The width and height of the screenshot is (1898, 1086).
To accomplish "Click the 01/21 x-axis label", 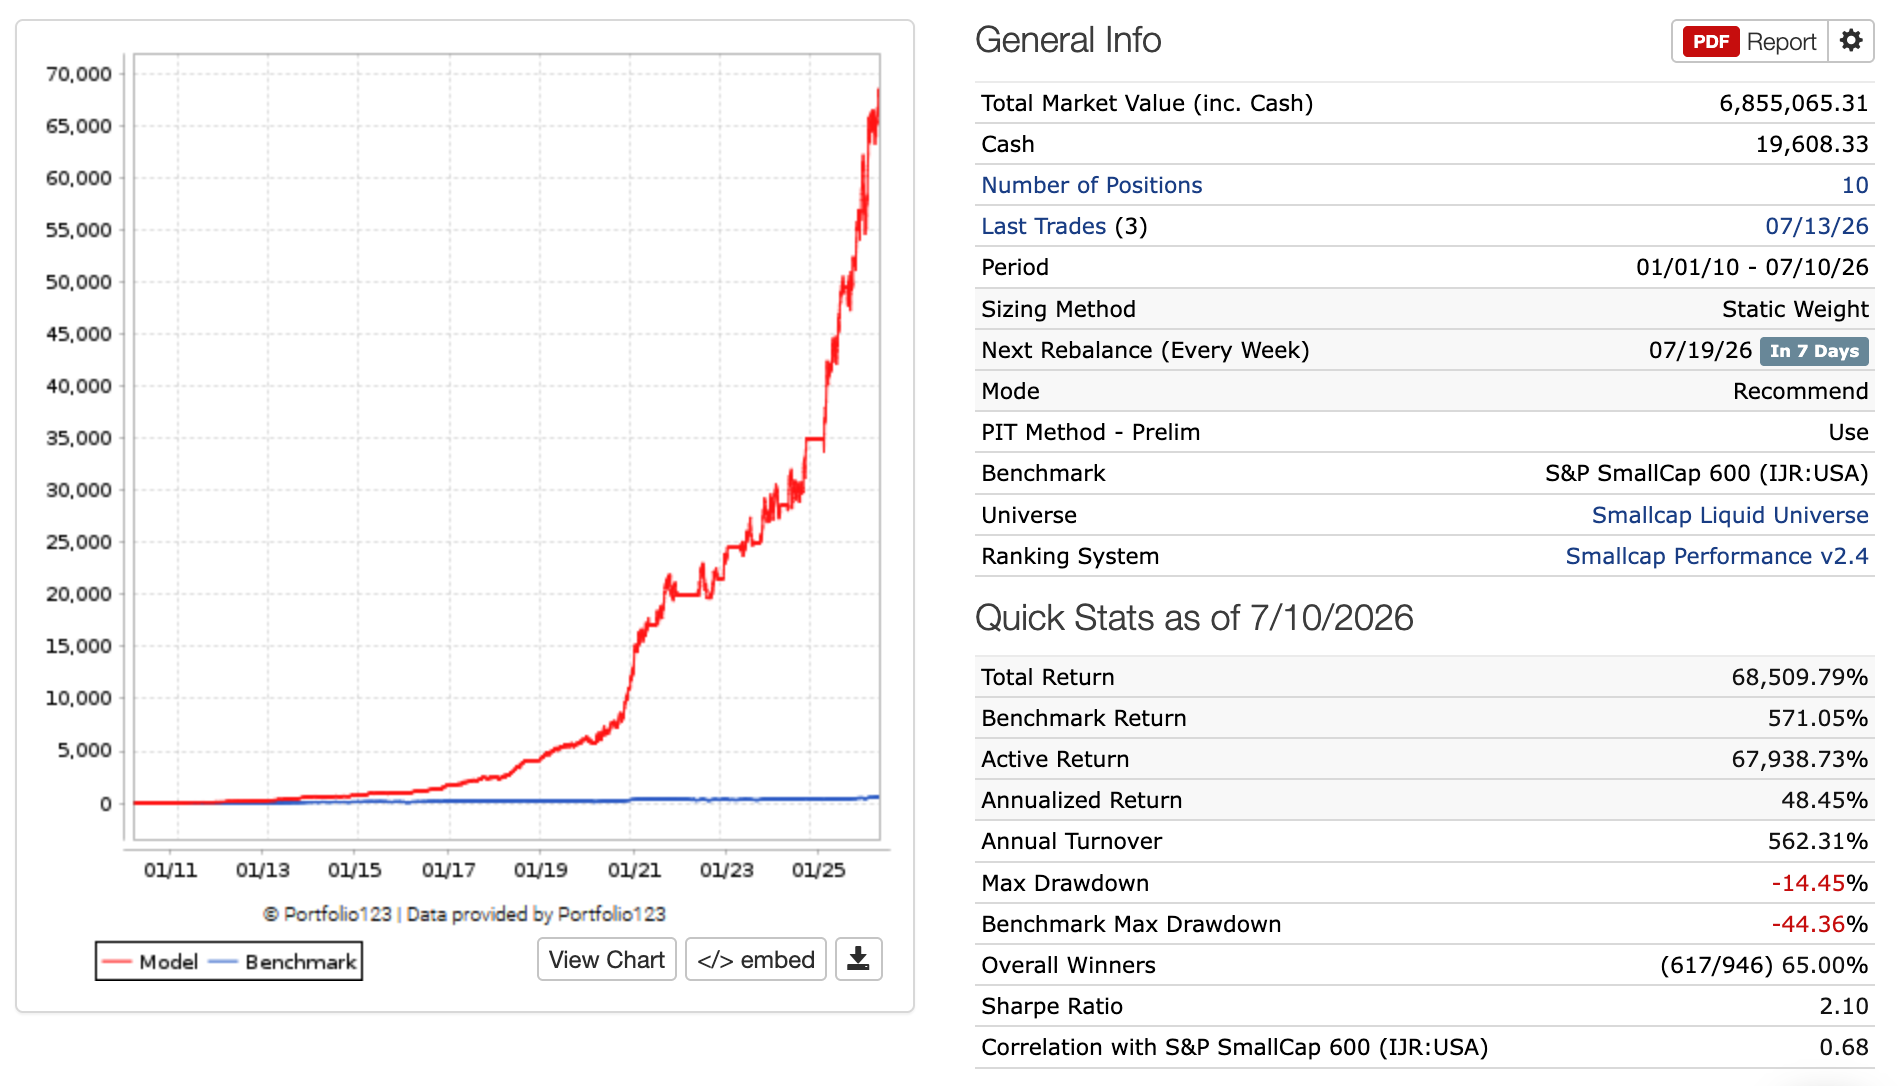I will [634, 870].
